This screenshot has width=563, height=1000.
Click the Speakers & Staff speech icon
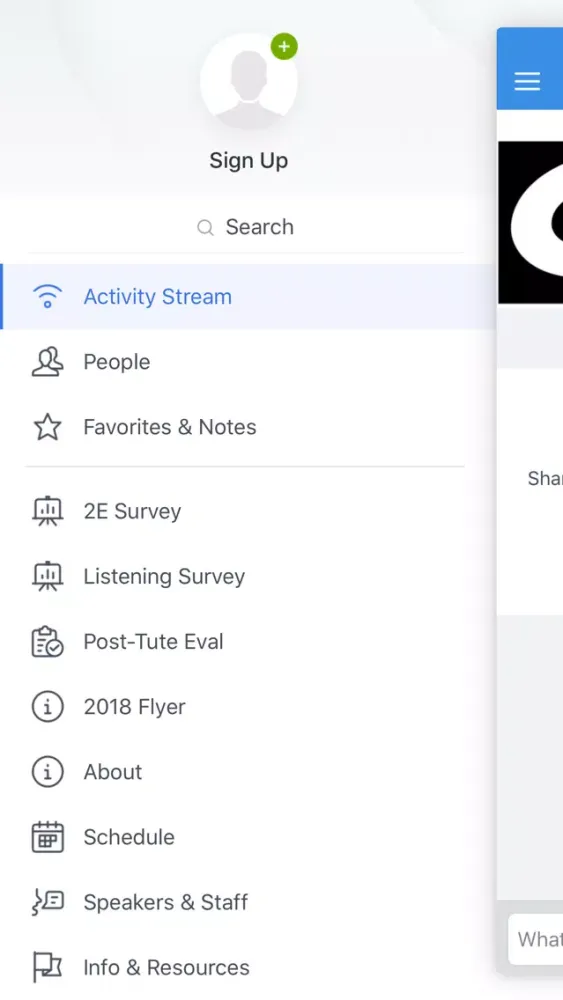(47, 902)
